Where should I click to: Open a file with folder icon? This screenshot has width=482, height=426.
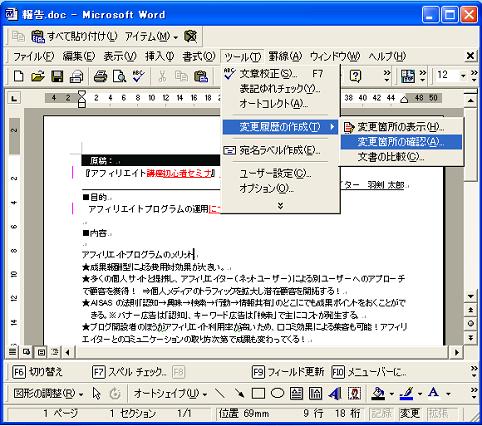(38, 76)
